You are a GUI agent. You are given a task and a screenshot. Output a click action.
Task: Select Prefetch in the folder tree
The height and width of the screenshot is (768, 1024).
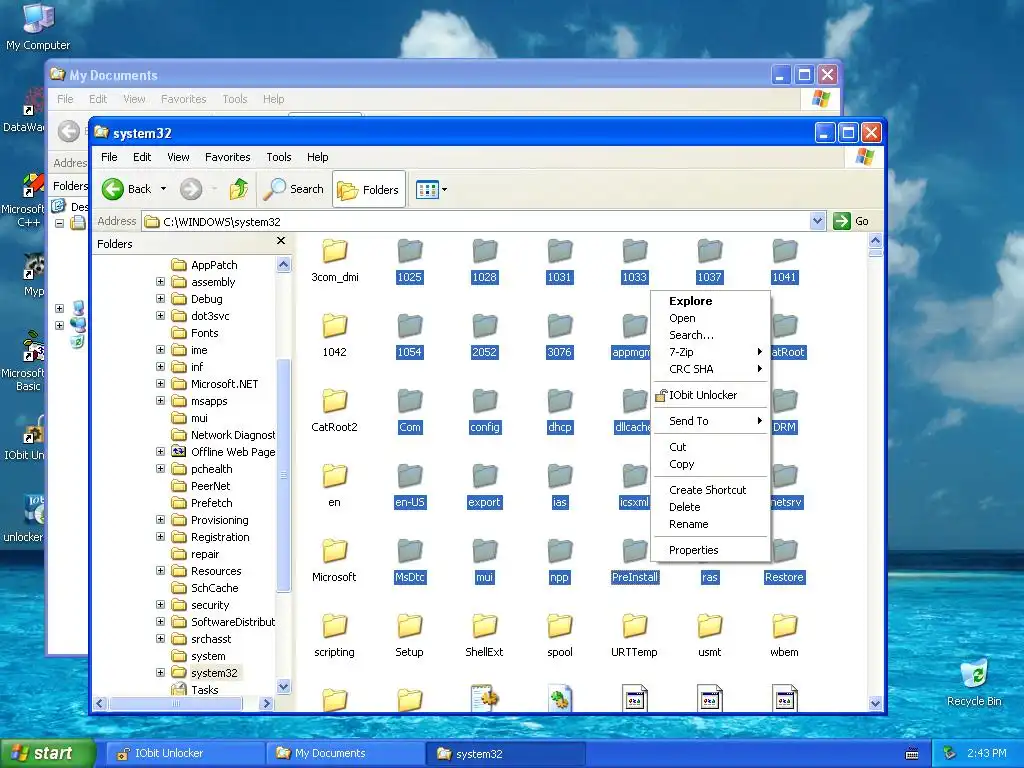point(212,503)
